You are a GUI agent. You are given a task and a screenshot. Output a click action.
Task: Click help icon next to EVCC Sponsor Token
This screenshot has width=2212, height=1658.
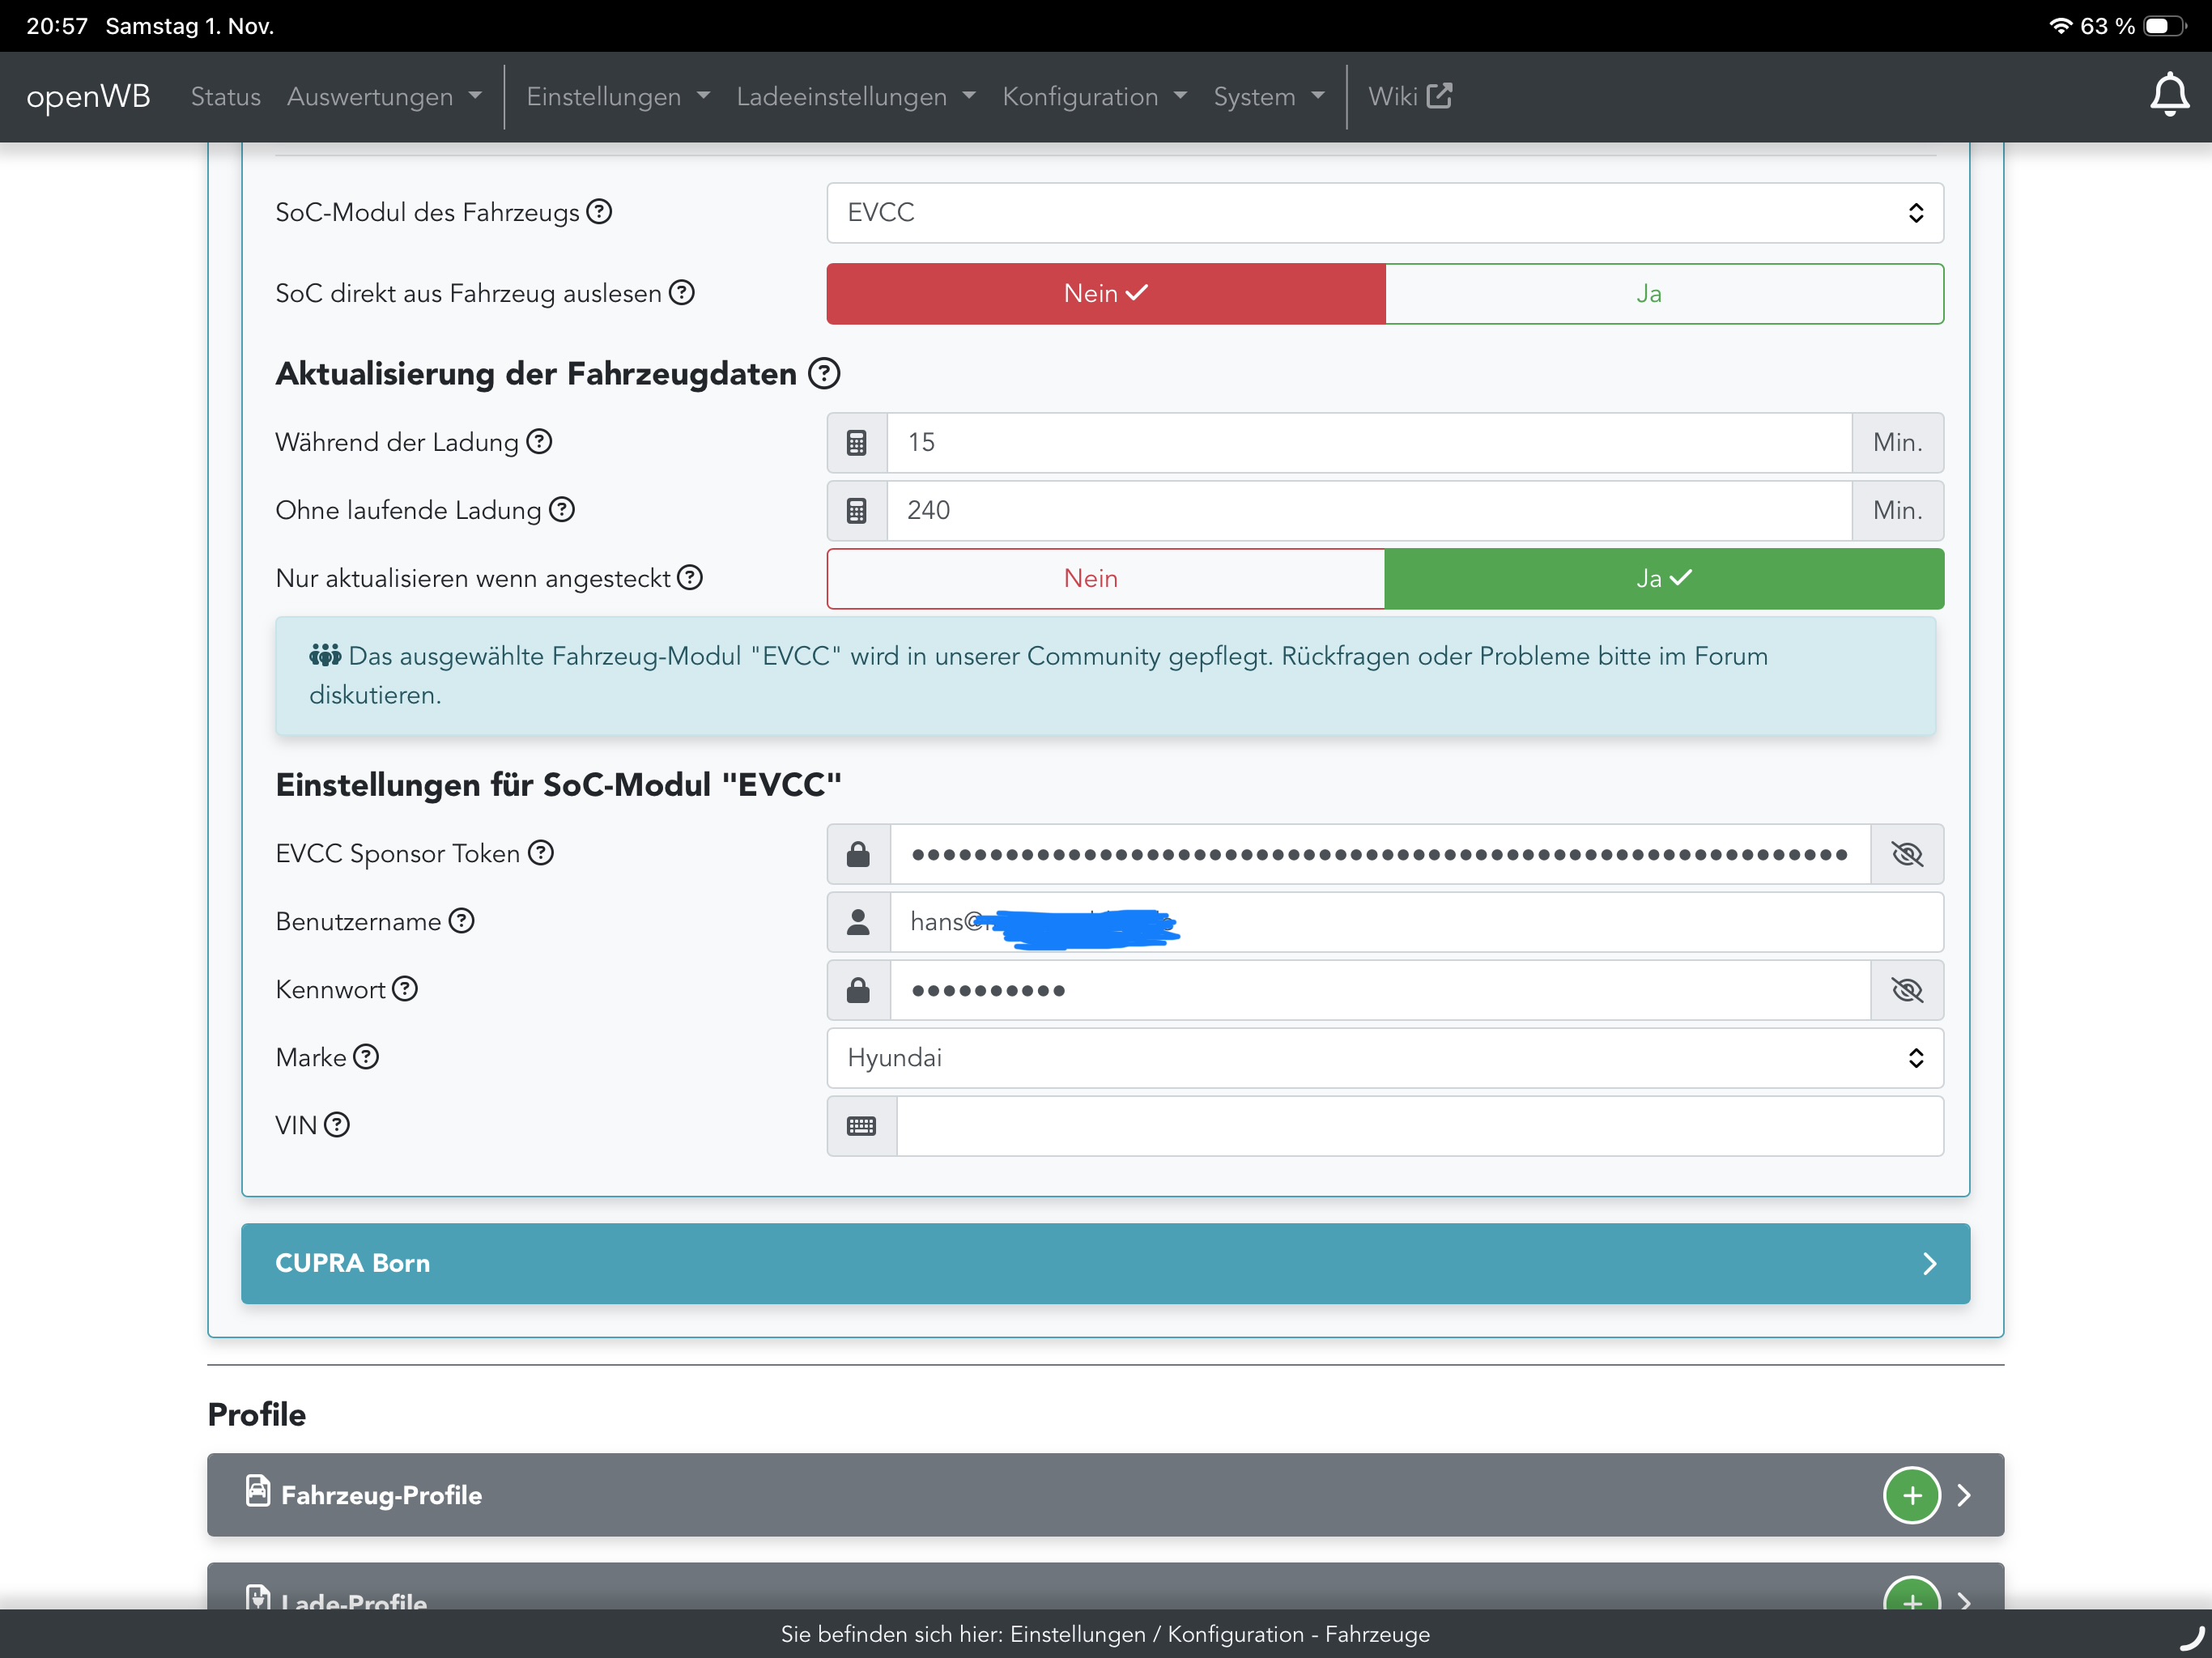pyautogui.click(x=541, y=853)
